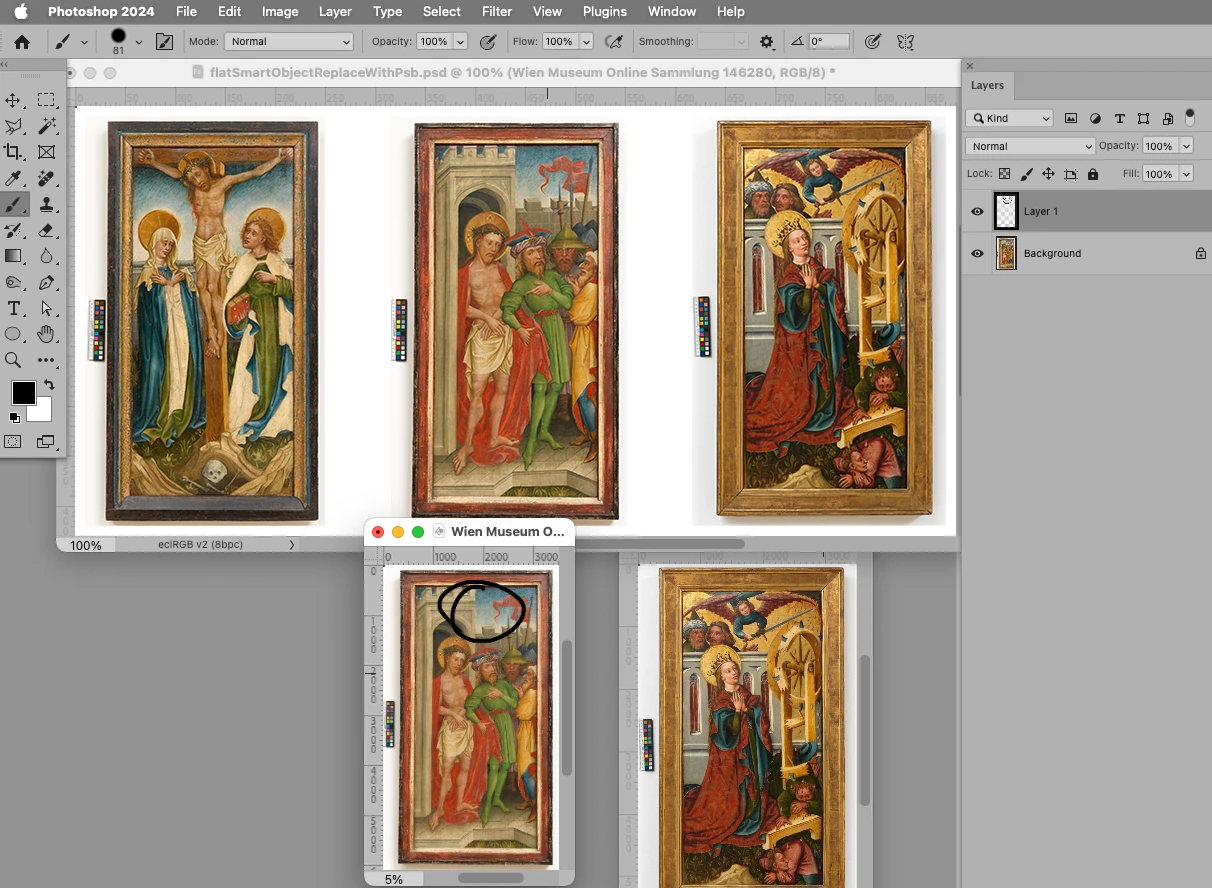Select the Clone Stamp tool

pyautogui.click(x=46, y=204)
